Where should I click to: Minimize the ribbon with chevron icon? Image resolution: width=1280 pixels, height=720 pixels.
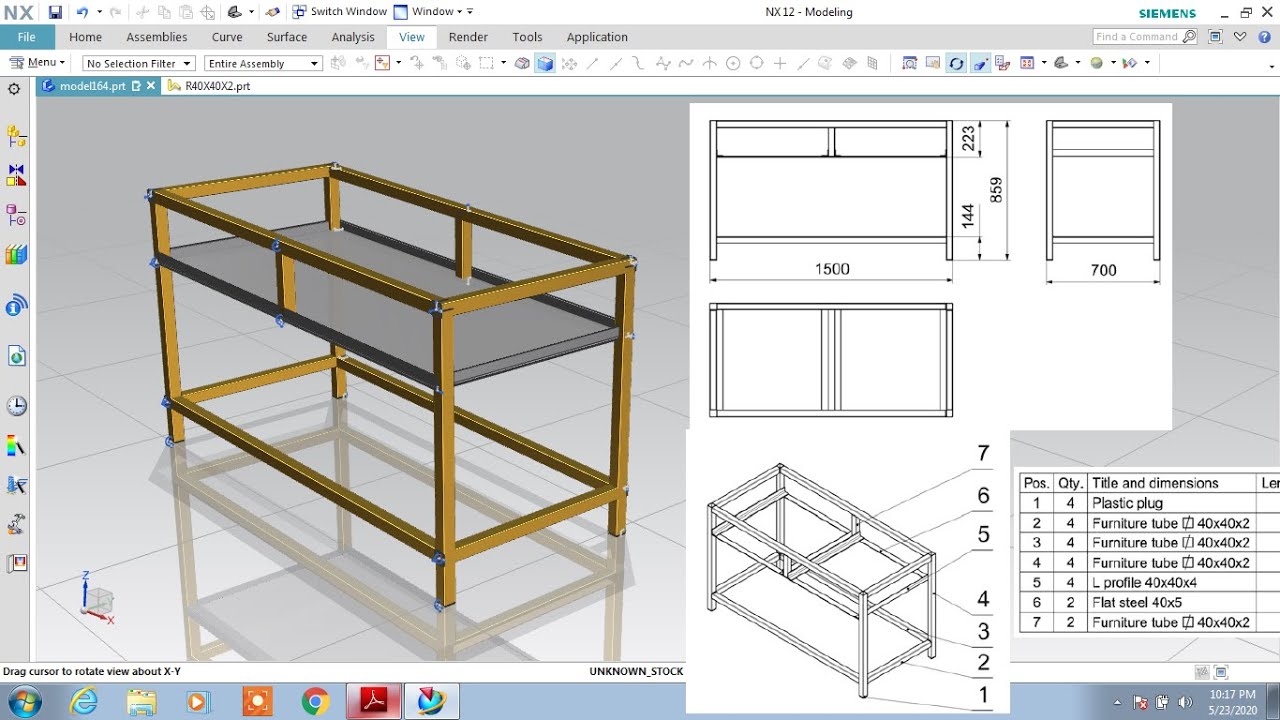[1240, 37]
